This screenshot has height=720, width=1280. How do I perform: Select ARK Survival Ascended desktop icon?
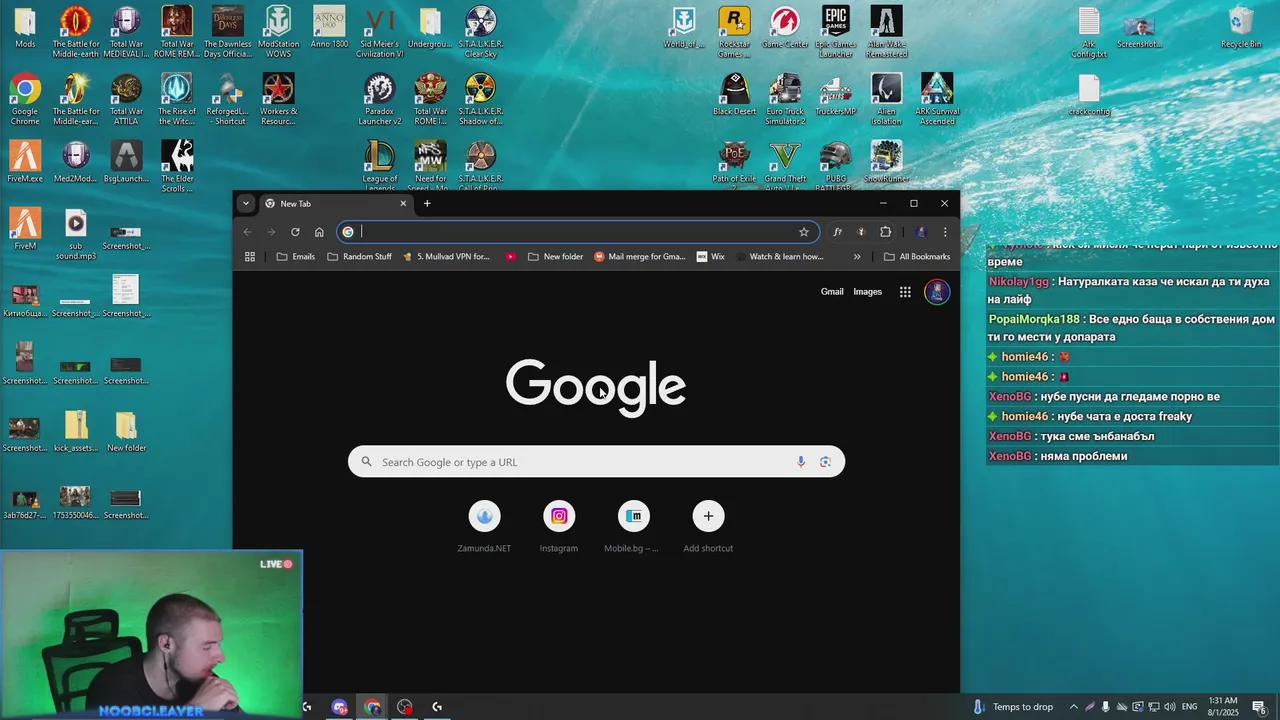click(x=937, y=98)
